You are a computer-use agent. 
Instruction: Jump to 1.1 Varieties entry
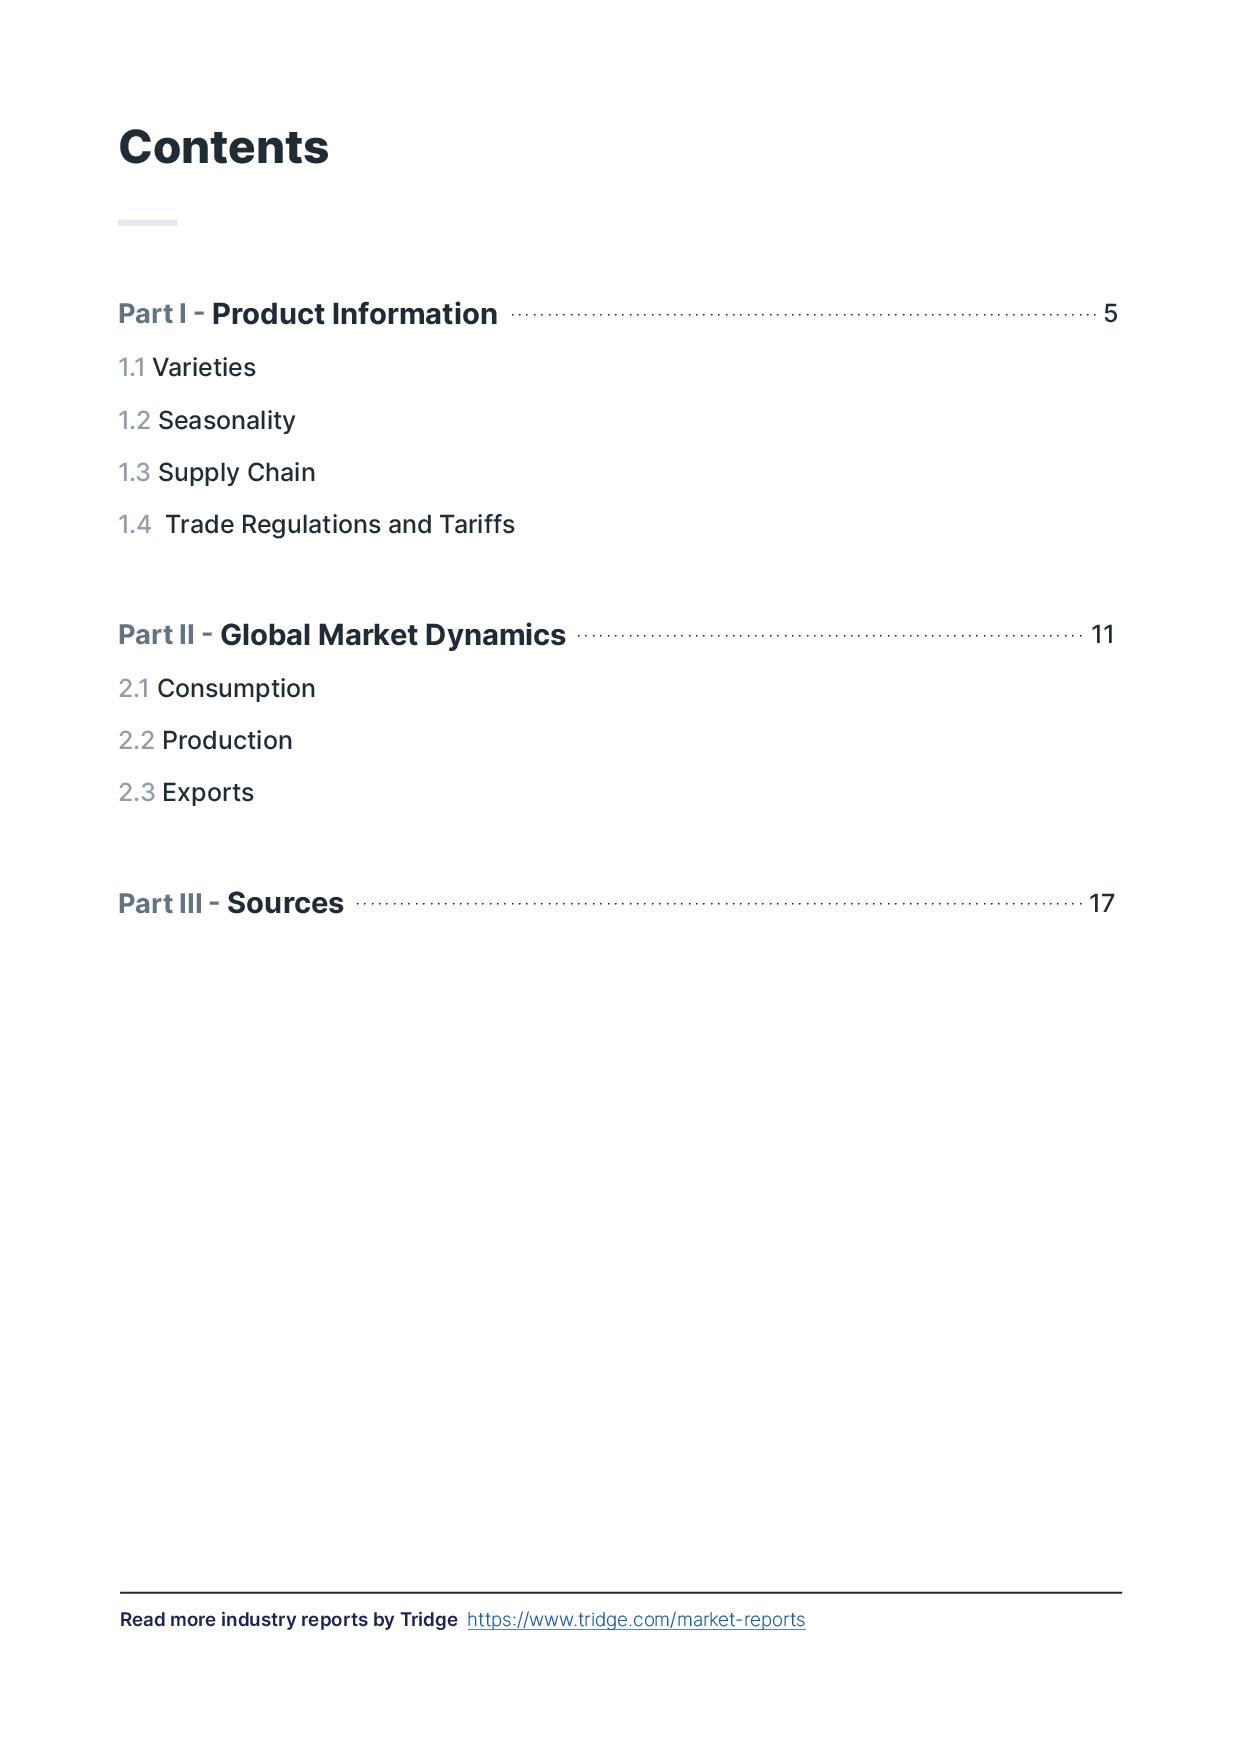point(187,368)
